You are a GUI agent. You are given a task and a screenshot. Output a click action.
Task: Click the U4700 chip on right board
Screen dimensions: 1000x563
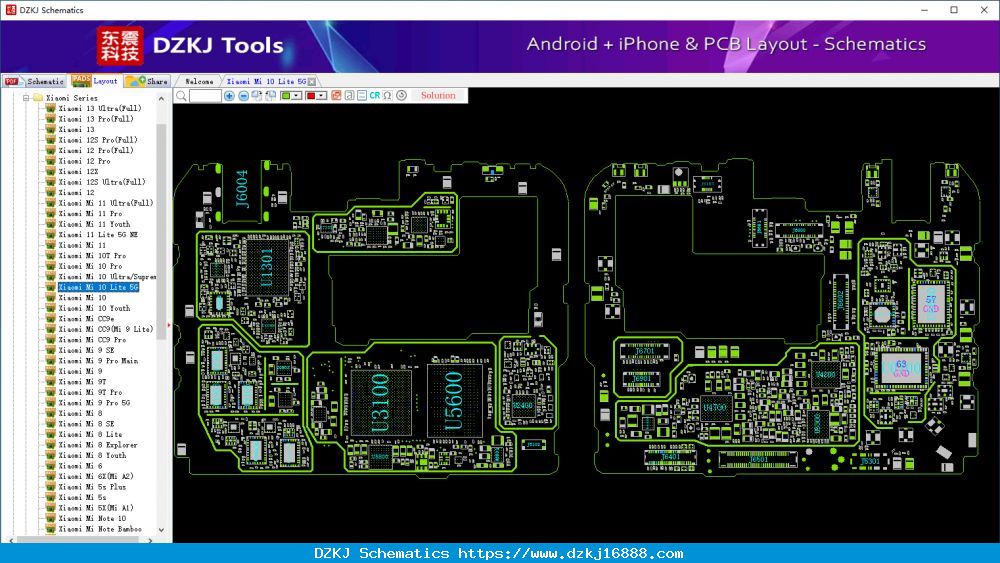(714, 407)
